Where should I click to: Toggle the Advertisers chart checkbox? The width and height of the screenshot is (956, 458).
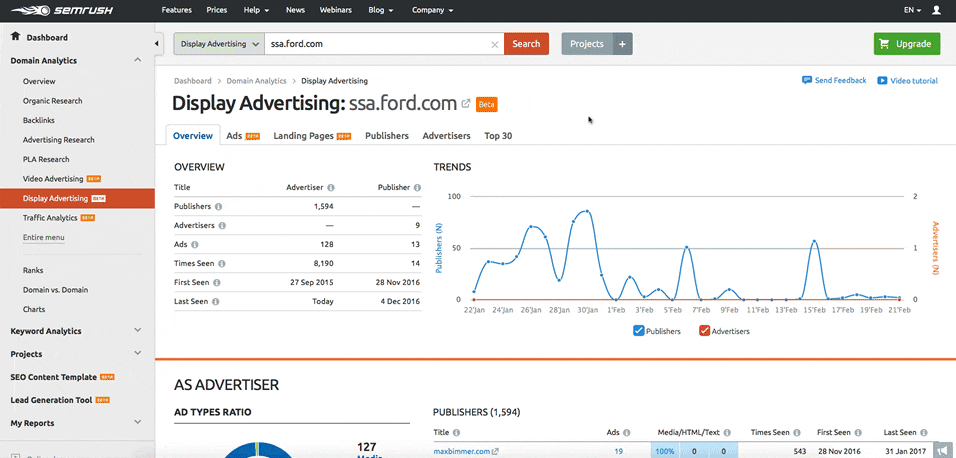(x=704, y=330)
